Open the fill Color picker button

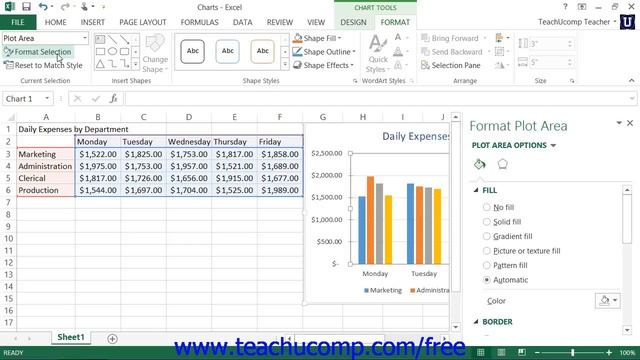pos(608,301)
